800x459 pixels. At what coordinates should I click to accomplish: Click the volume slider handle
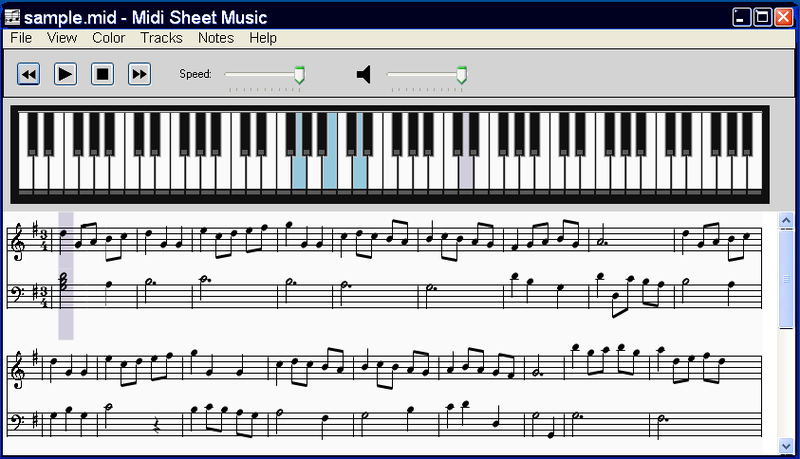click(461, 74)
